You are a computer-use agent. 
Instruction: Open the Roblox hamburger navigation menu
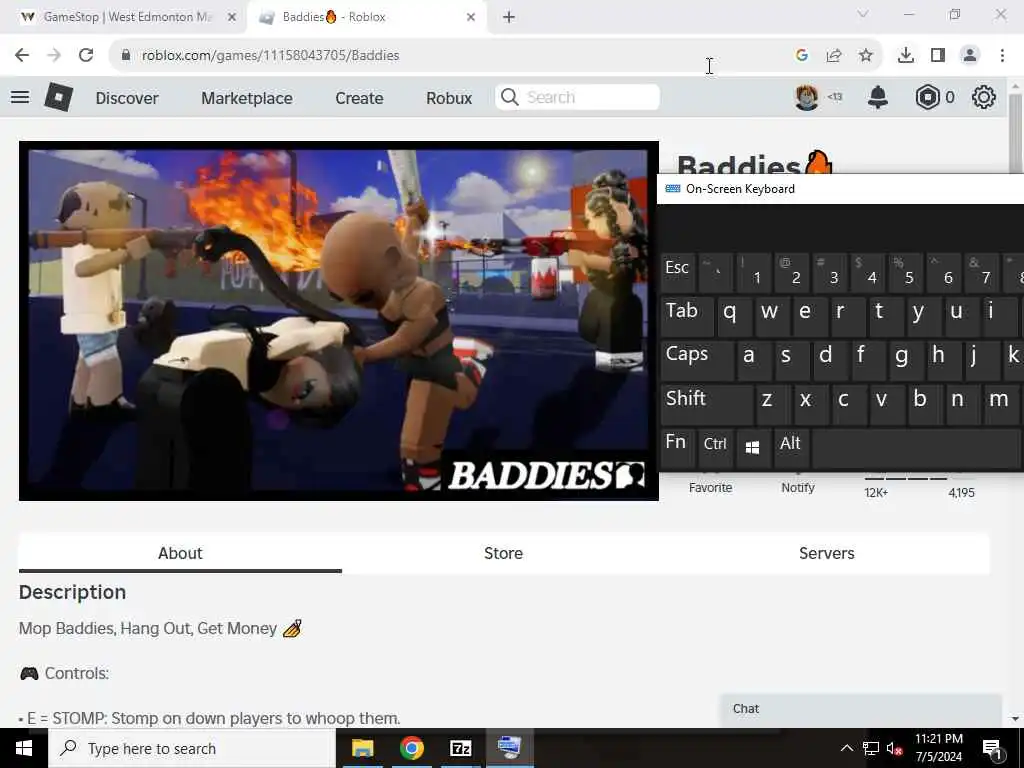20,97
